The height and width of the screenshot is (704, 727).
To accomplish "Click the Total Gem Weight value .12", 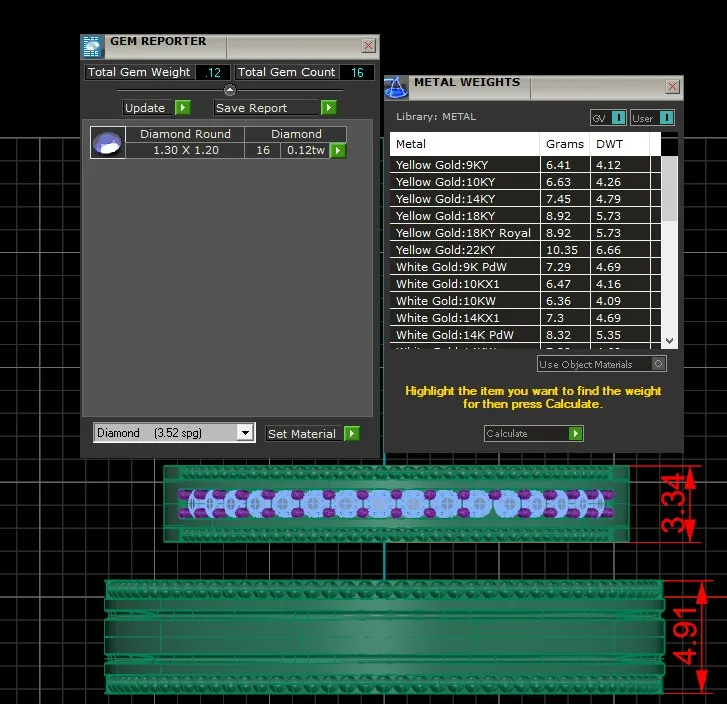I will 213,72.
